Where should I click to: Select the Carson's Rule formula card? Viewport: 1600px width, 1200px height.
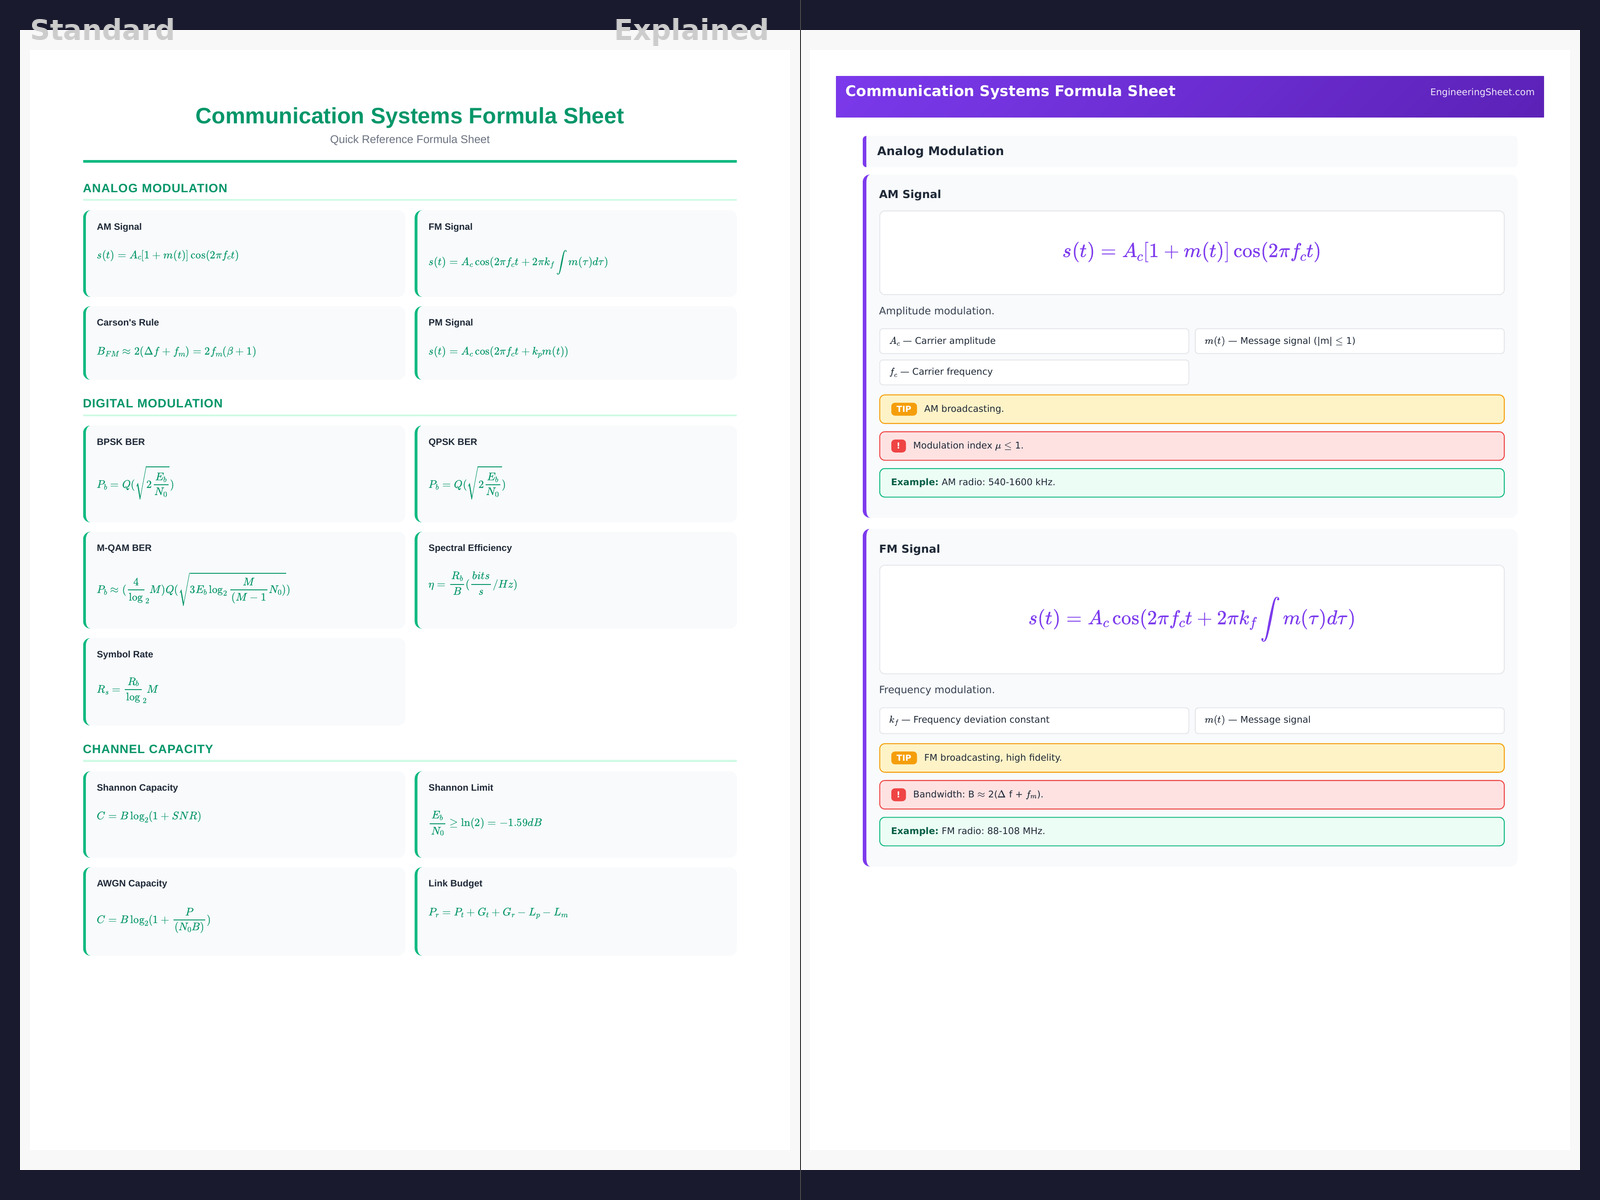click(x=245, y=343)
